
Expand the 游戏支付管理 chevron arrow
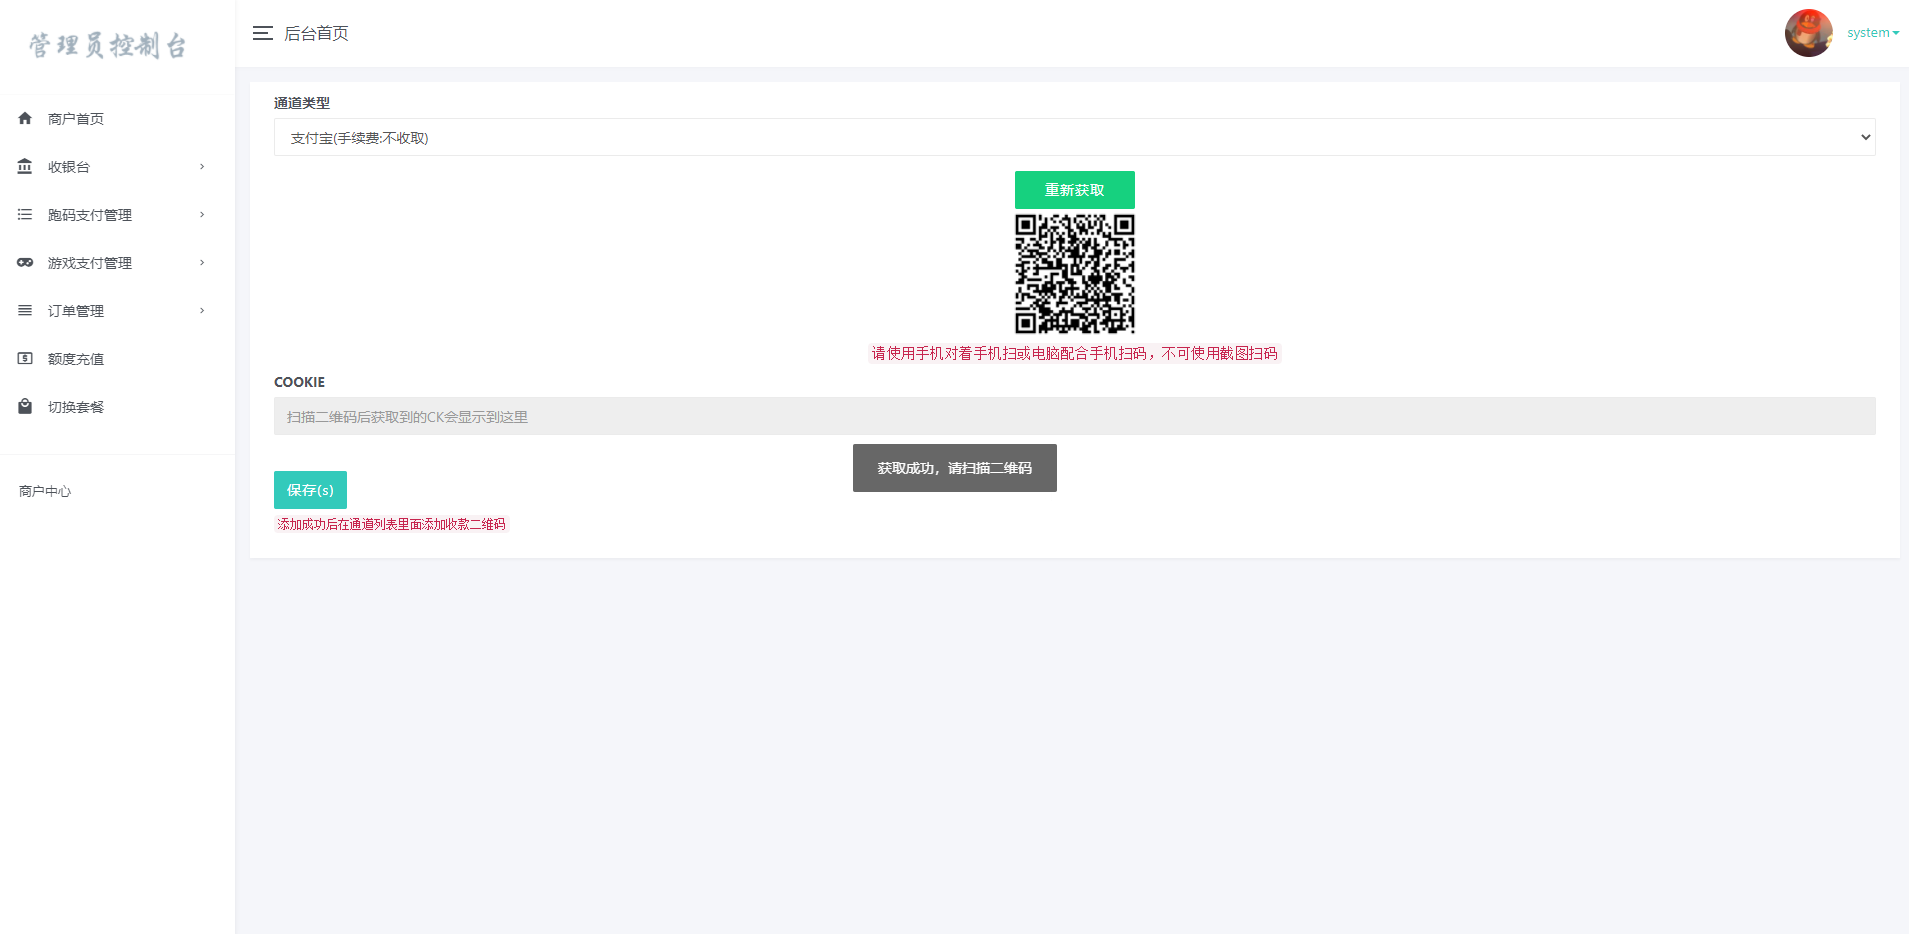pos(202,262)
